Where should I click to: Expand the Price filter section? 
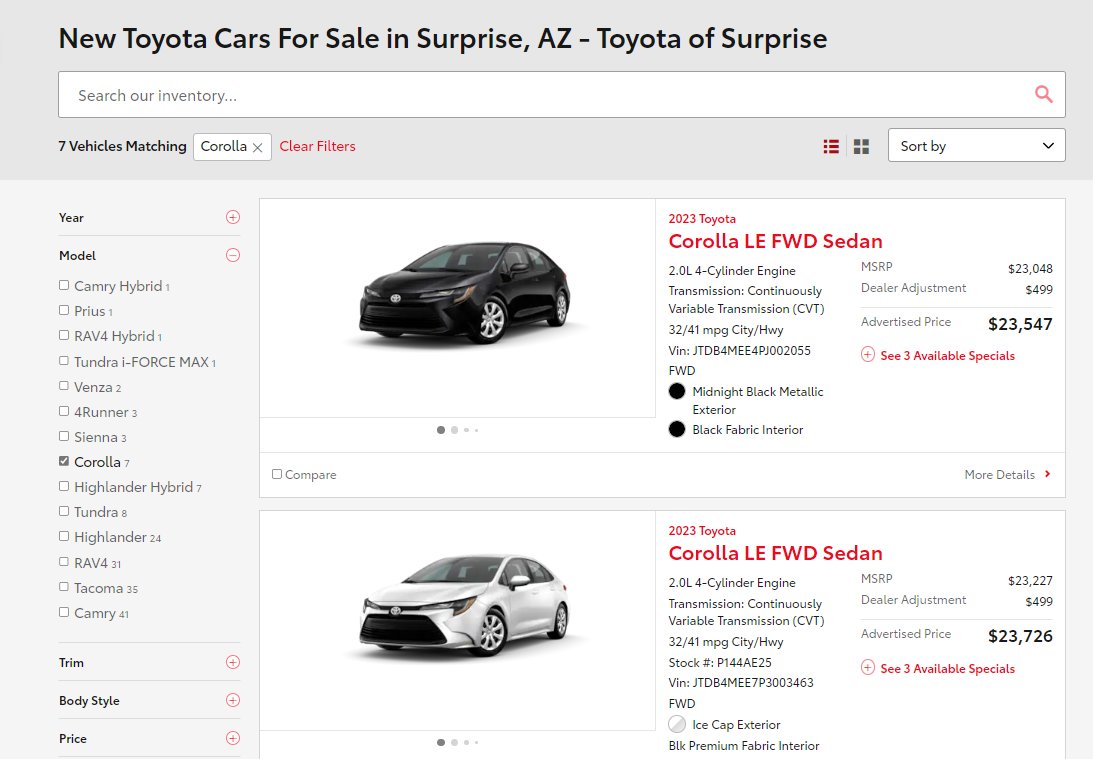[233, 738]
